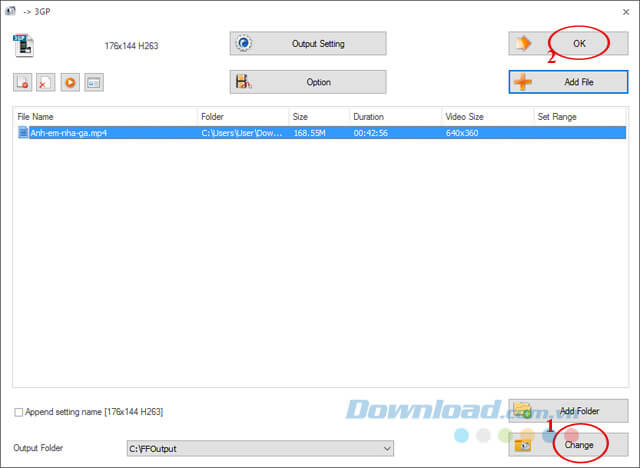Open the C:\FFOutput combo box
Viewport: 640px width, 468px height.
click(x=260, y=448)
